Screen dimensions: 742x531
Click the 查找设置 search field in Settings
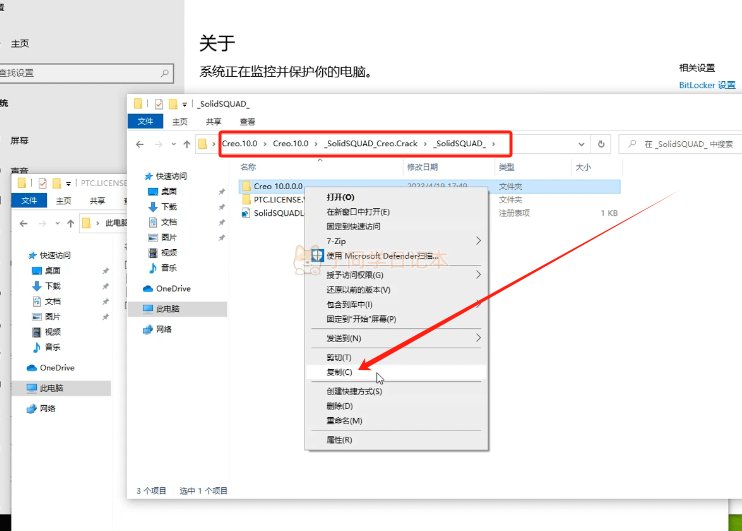click(87, 73)
